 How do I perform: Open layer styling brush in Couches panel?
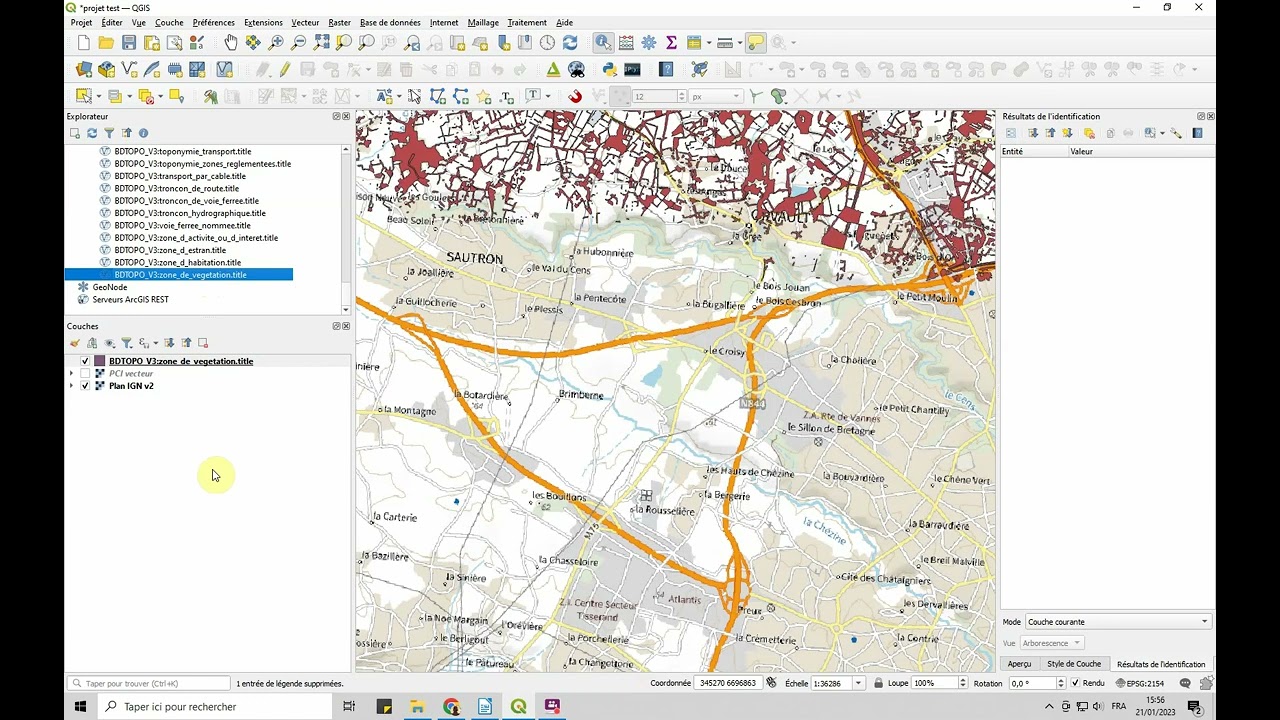(x=75, y=343)
